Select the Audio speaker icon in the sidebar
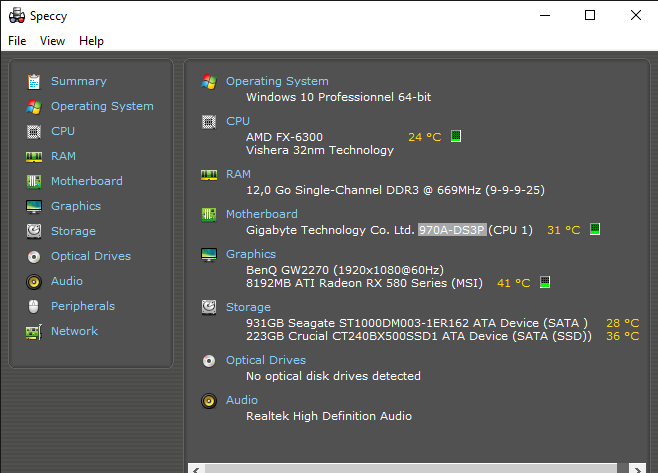 click(x=34, y=281)
